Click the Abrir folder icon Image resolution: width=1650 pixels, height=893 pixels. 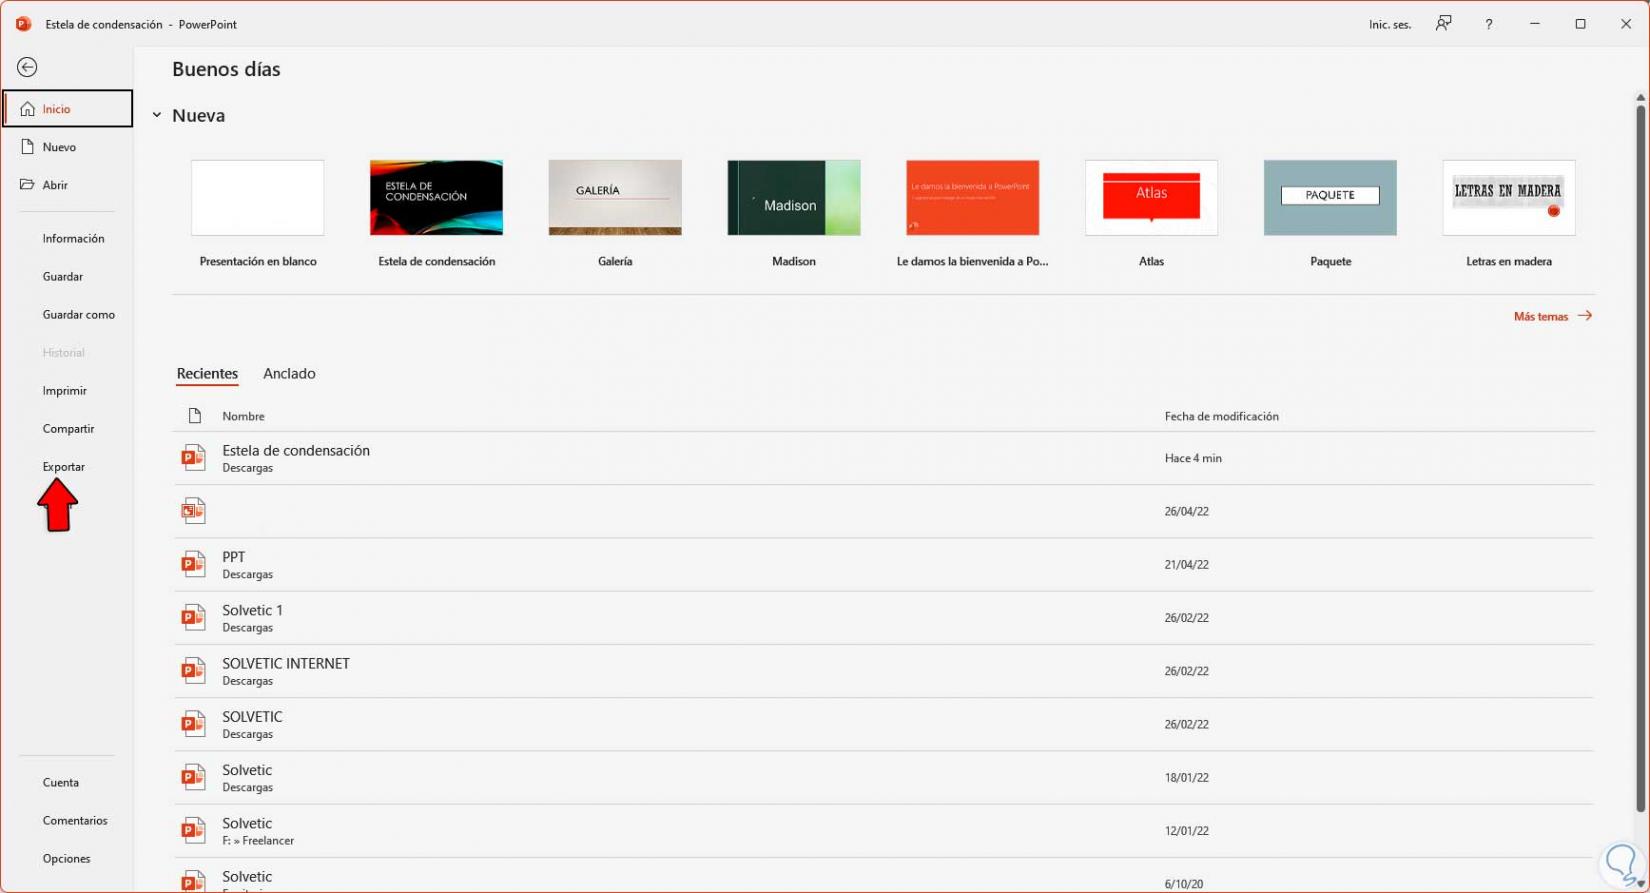point(27,185)
